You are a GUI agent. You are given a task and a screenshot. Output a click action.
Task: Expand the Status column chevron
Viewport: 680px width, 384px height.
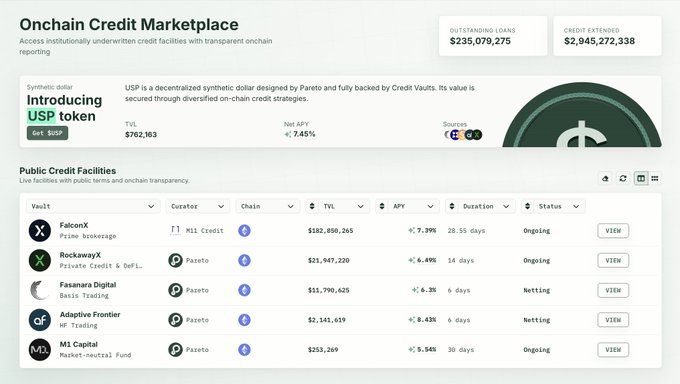click(x=576, y=206)
